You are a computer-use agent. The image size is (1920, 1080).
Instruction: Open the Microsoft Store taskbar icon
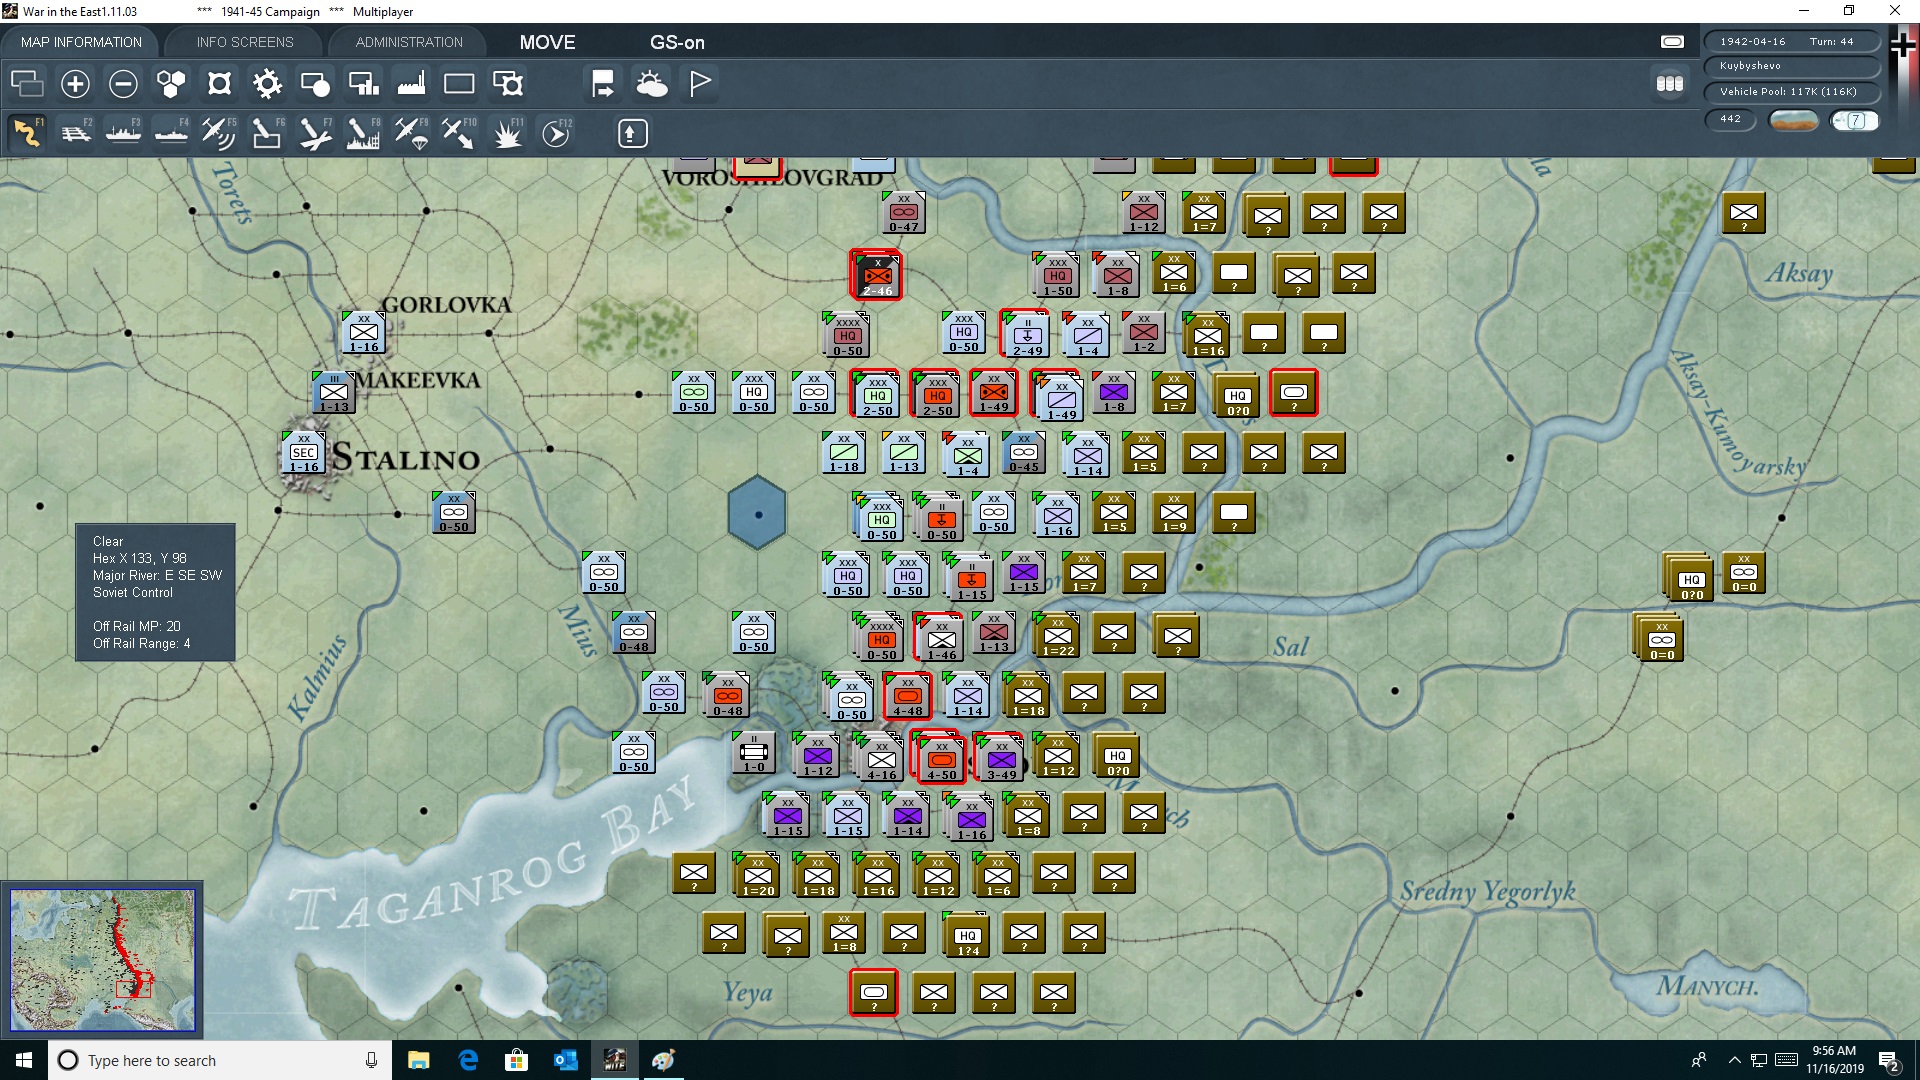(x=516, y=1060)
